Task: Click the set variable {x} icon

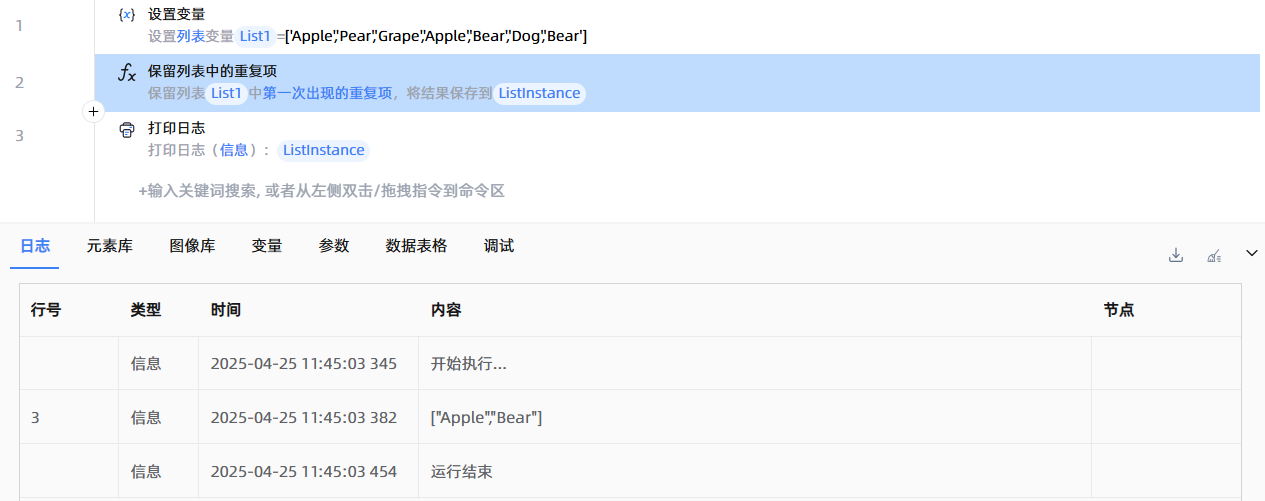Action: coord(127,15)
